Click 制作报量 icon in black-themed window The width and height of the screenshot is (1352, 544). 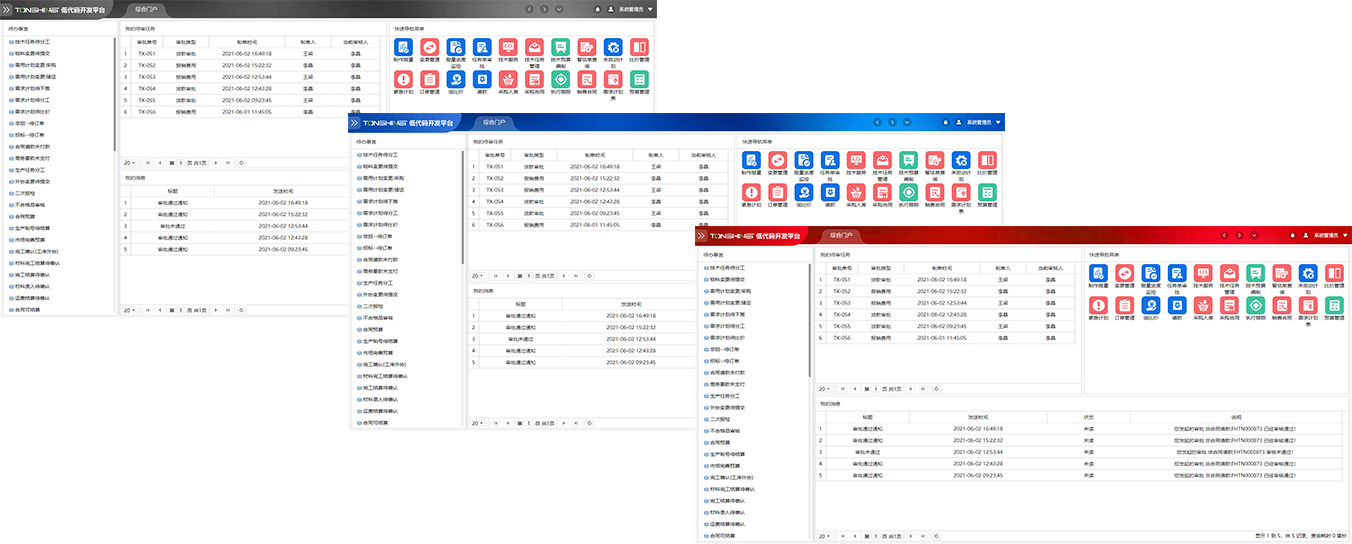coord(403,47)
